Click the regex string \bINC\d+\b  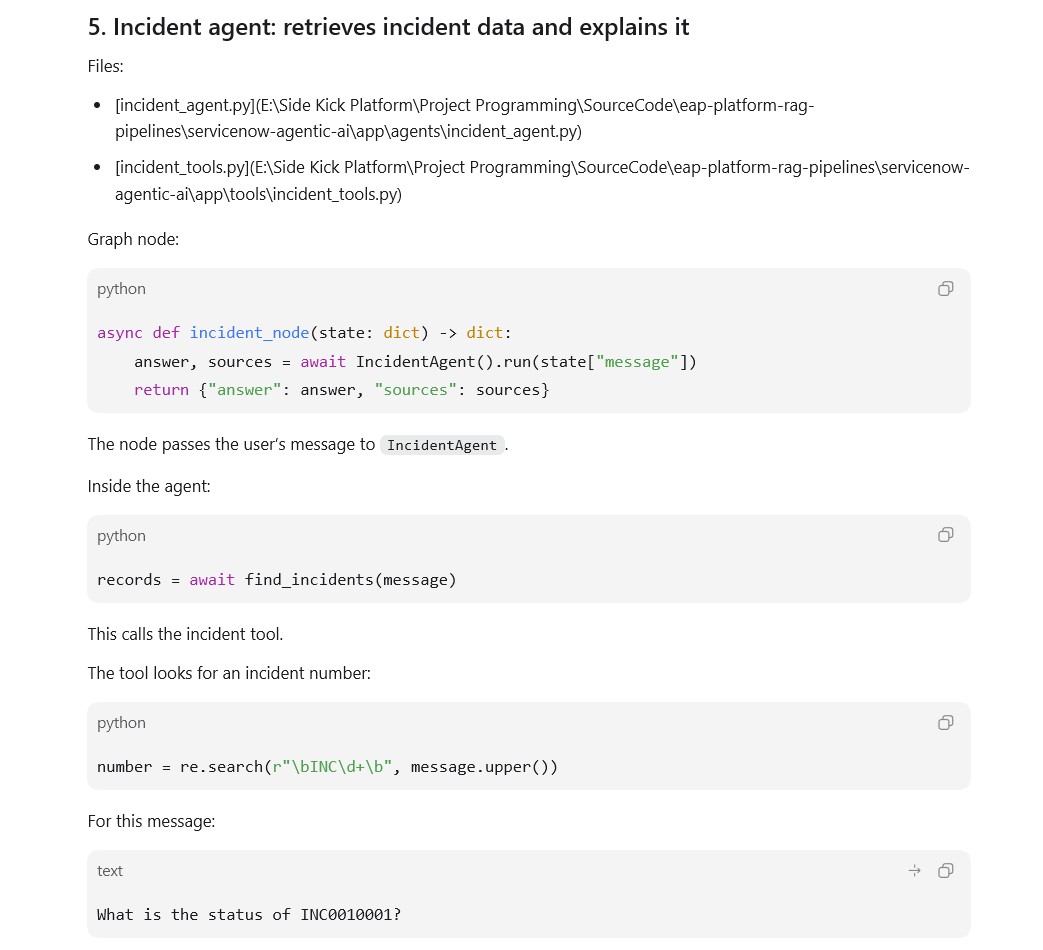[332, 767]
